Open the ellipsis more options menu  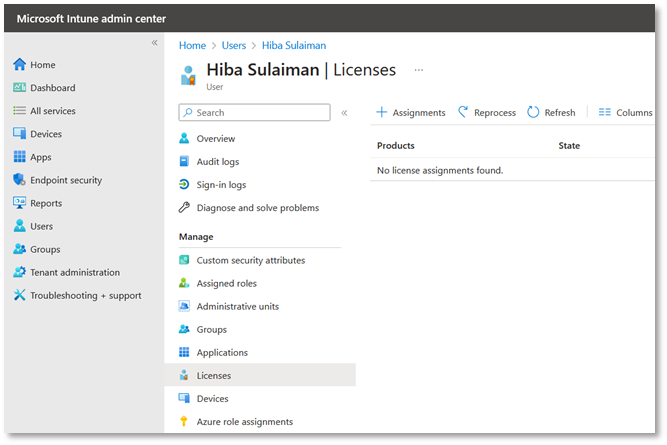click(x=418, y=70)
